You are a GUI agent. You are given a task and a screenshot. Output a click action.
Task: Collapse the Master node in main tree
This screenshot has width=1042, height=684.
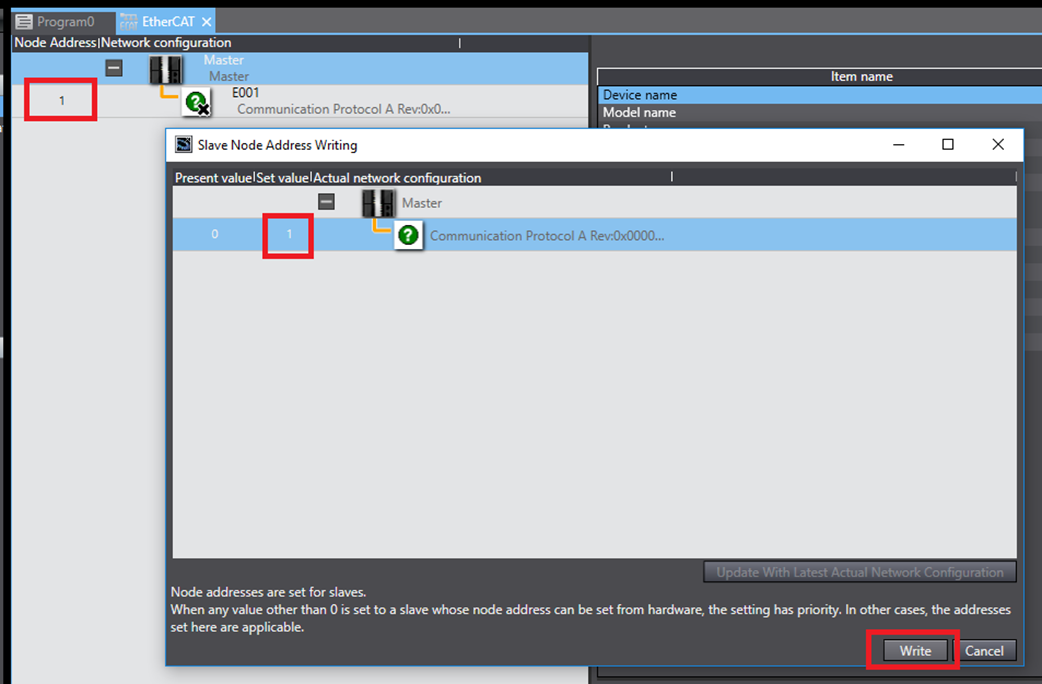click(115, 68)
